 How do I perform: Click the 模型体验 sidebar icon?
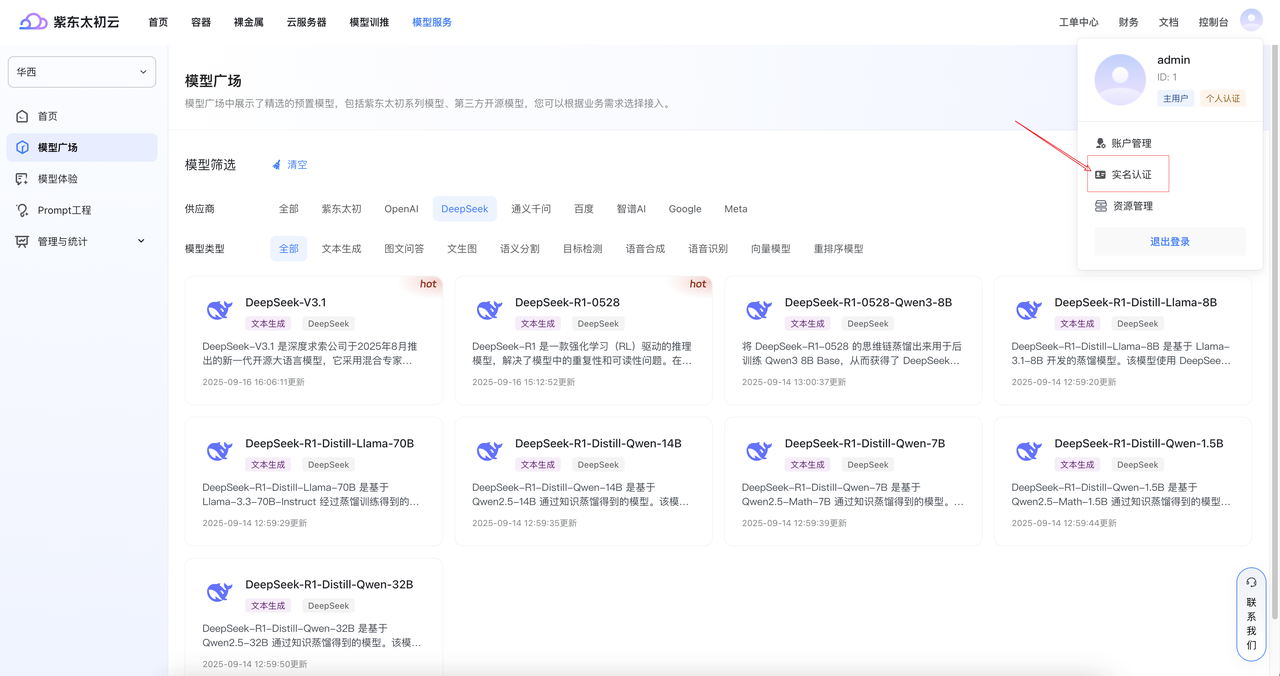point(22,179)
